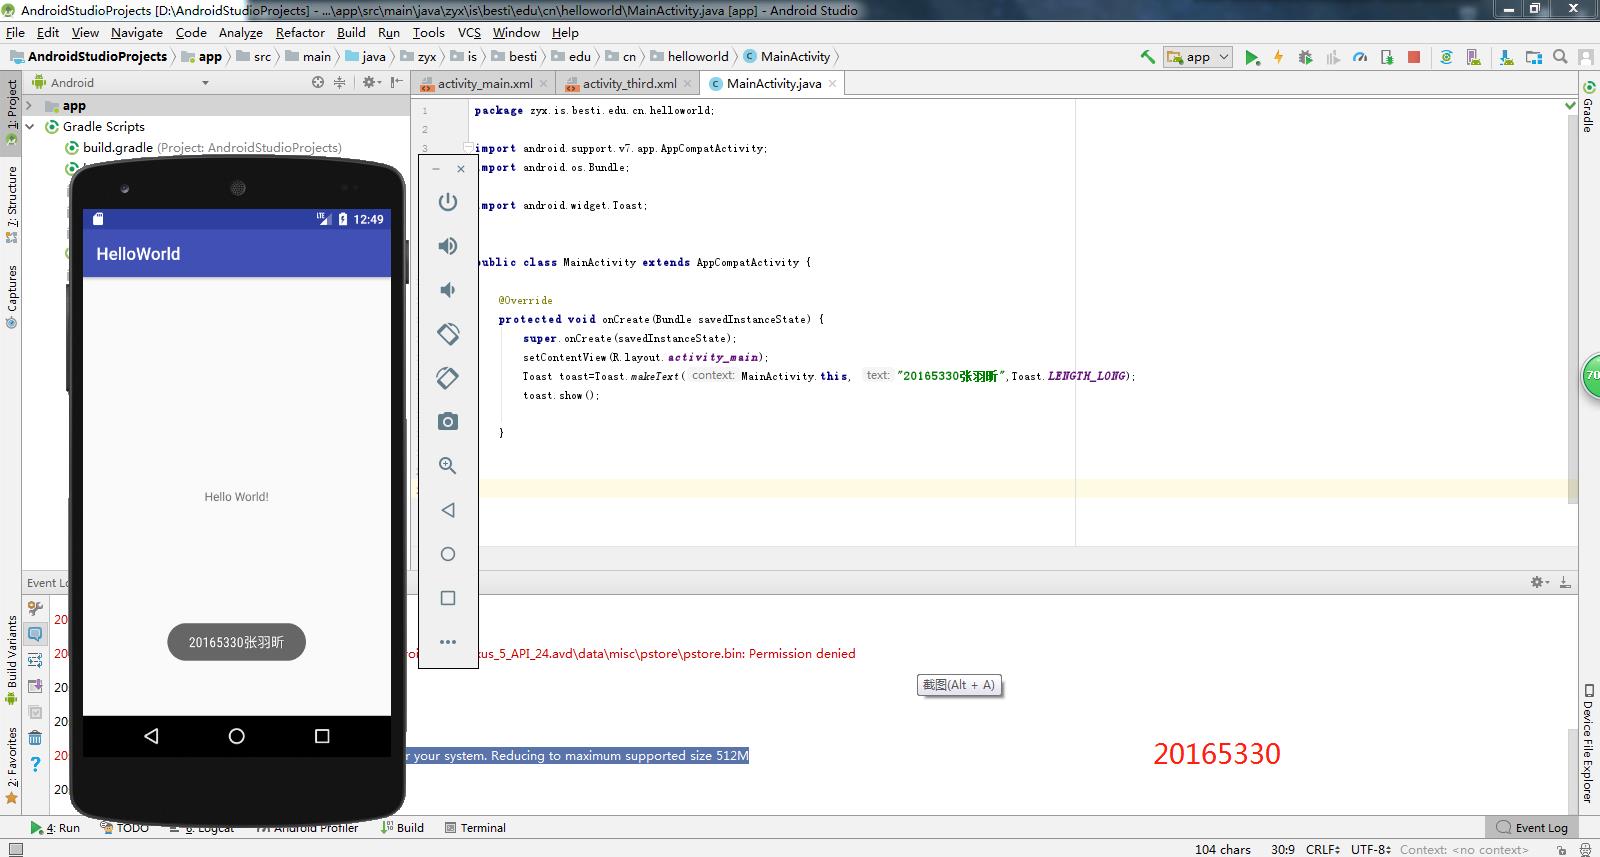The width and height of the screenshot is (1600, 857).
Task: Open the Refactor menu
Action: pyautogui.click(x=300, y=32)
